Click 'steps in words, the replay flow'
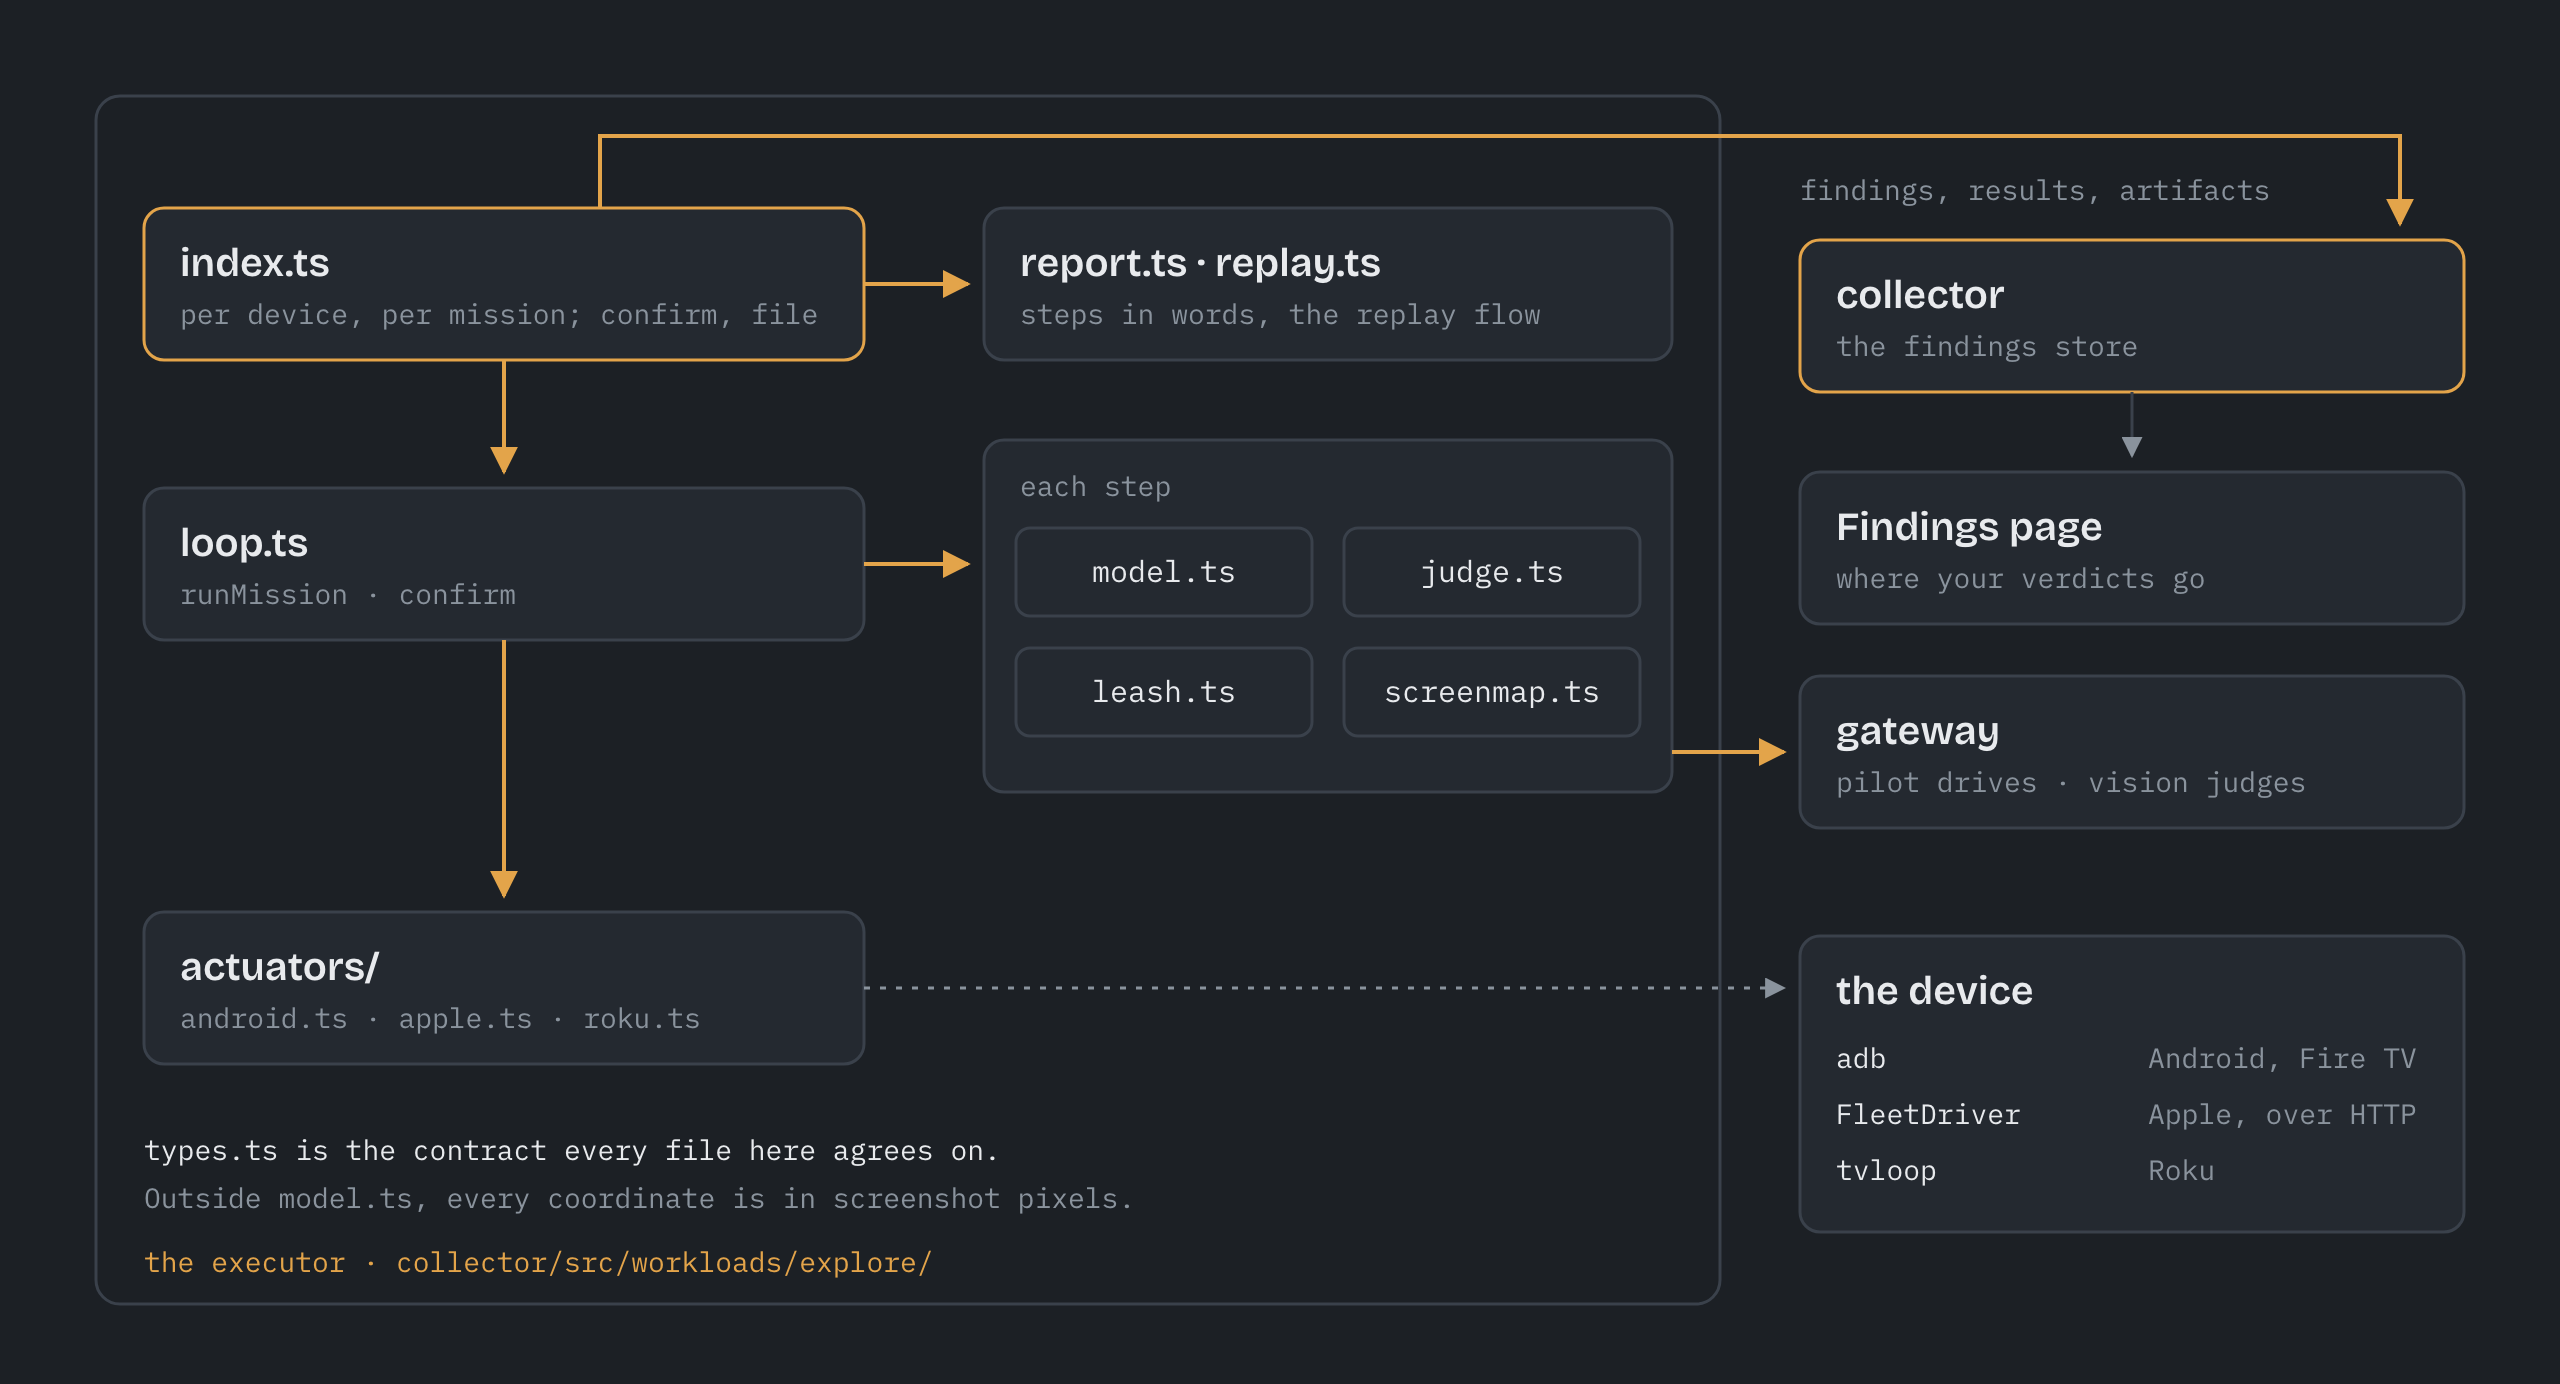This screenshot has height=1384, width=2560. [x=1280, y=315]
